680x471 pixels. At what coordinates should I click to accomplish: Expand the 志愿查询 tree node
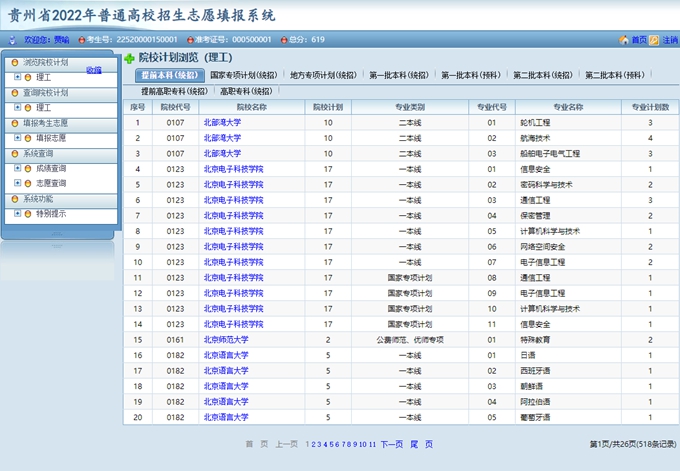pyautogui.click(x=17, y=183)
